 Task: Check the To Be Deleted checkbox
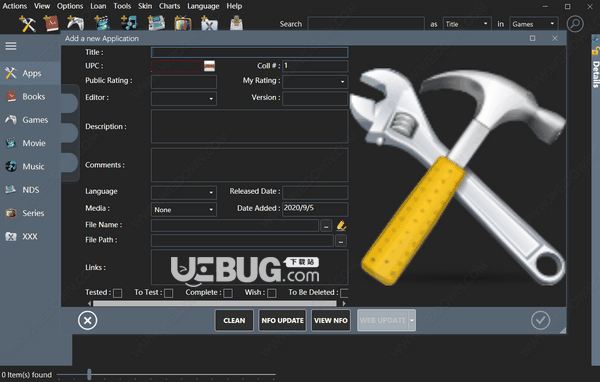point(344,293)
